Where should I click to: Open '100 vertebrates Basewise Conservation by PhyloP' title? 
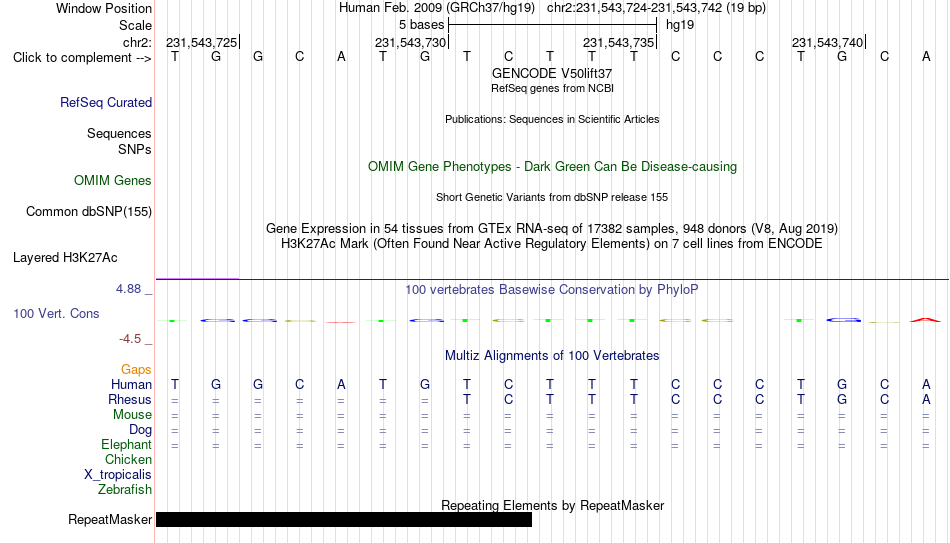click(x=552, y=290)
